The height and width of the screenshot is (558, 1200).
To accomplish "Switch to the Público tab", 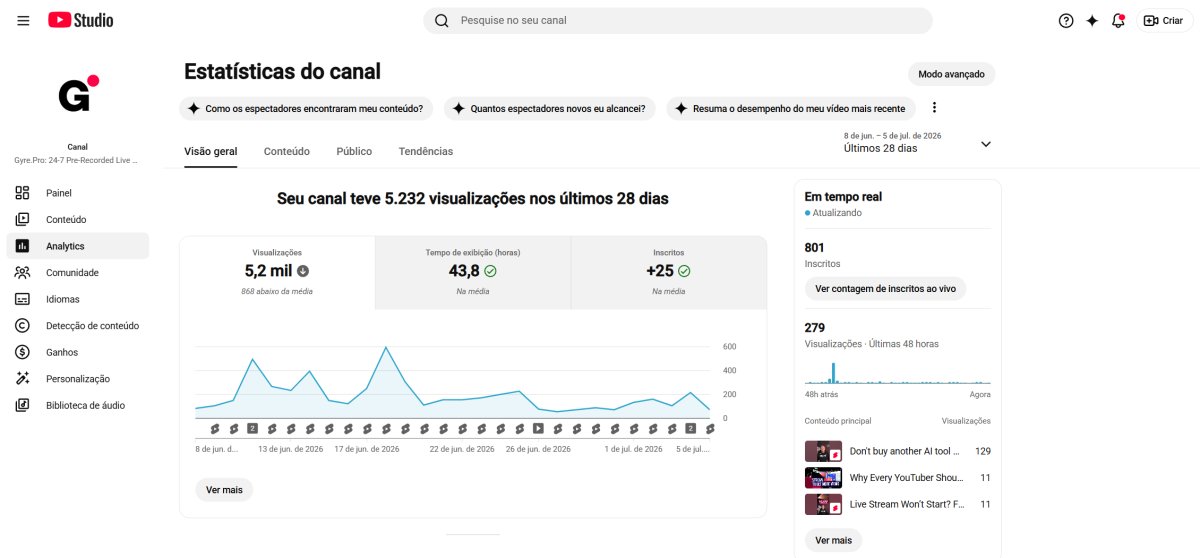I will (x=354, y=151).
